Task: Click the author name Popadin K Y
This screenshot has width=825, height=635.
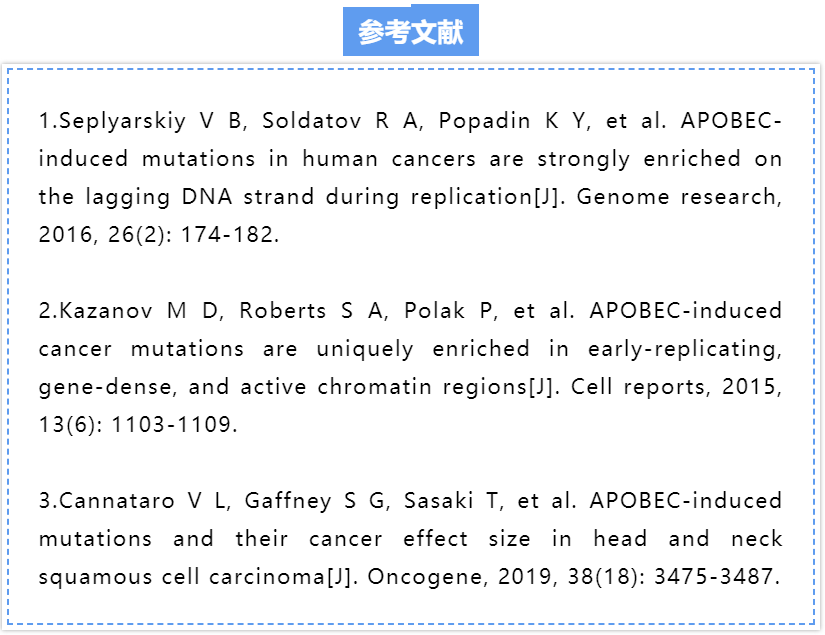Action: pyautogui.click(x=511, y=121)
